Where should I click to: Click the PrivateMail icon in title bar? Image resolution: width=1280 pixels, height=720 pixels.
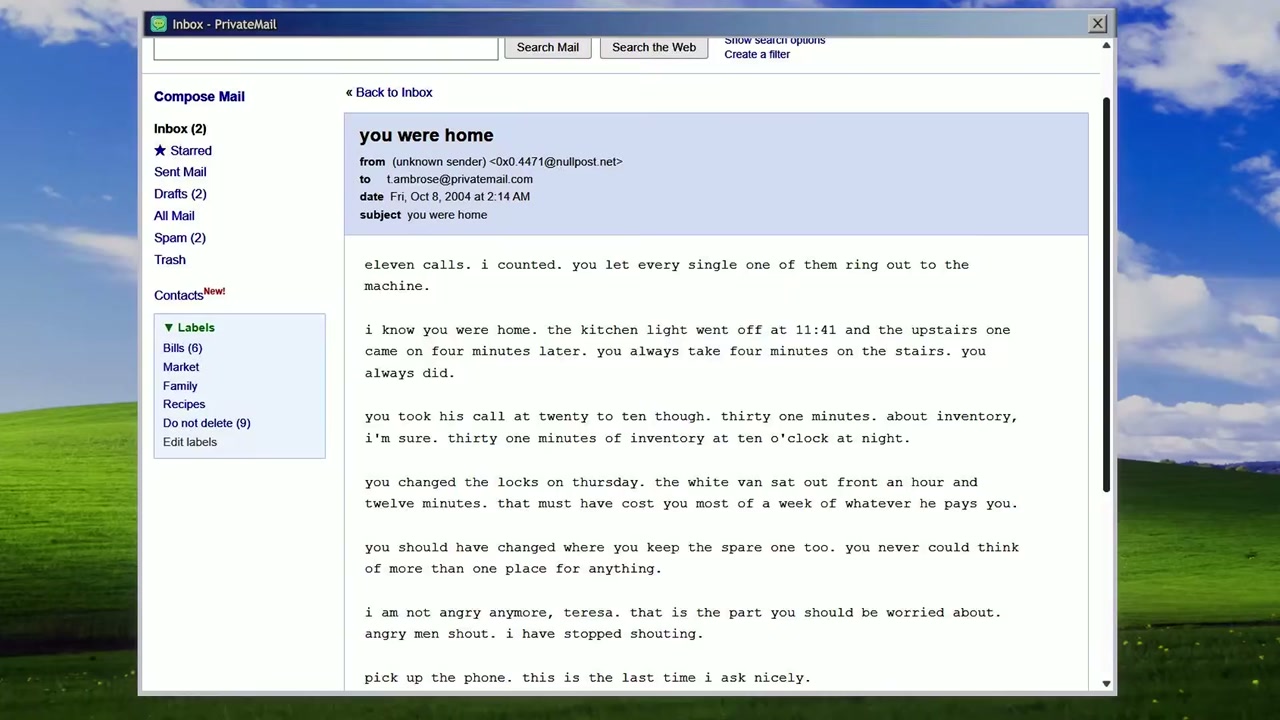(x=158, y=24)
